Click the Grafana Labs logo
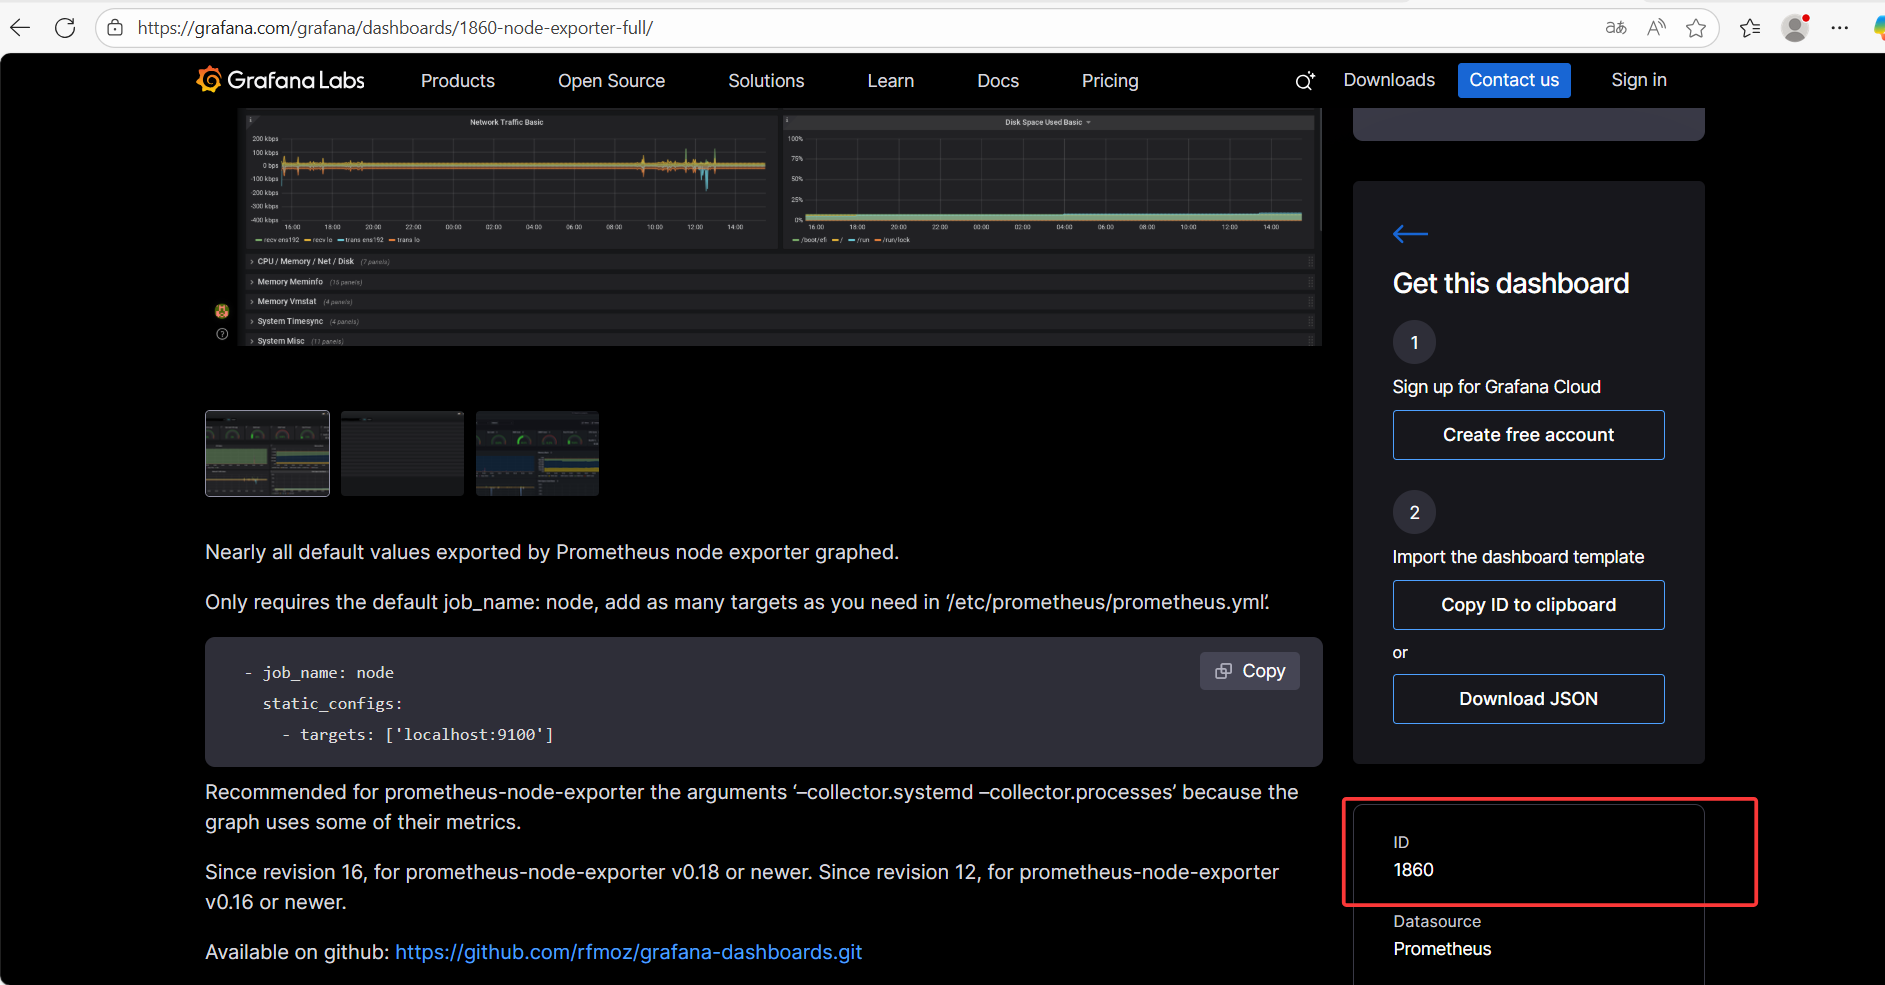 click(x=281, y=80)
